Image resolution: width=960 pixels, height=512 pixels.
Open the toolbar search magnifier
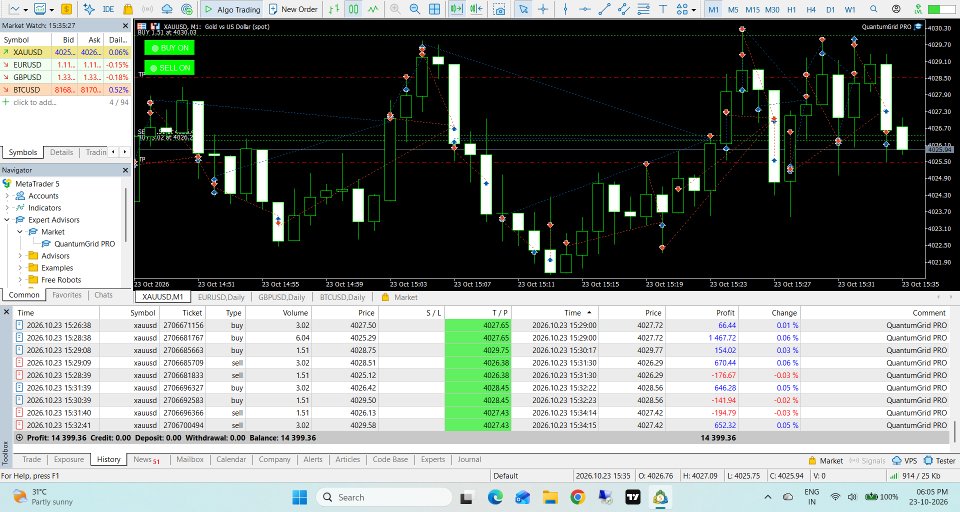(874, 9)
